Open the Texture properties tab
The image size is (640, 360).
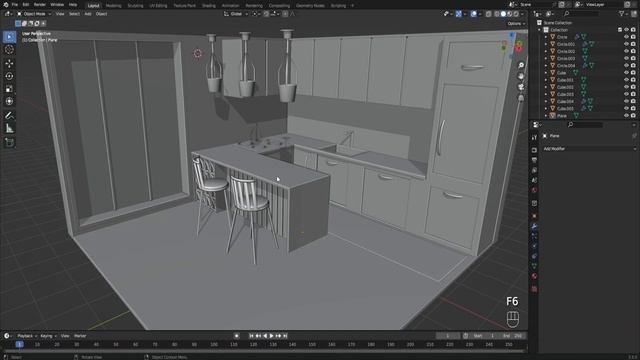[534, 289]
